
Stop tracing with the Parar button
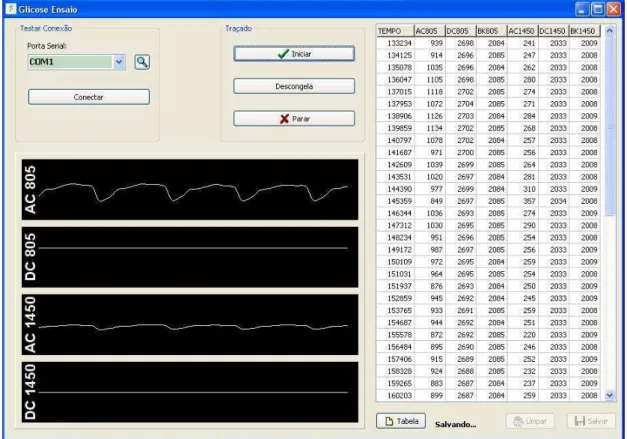[x=294, y=119]
